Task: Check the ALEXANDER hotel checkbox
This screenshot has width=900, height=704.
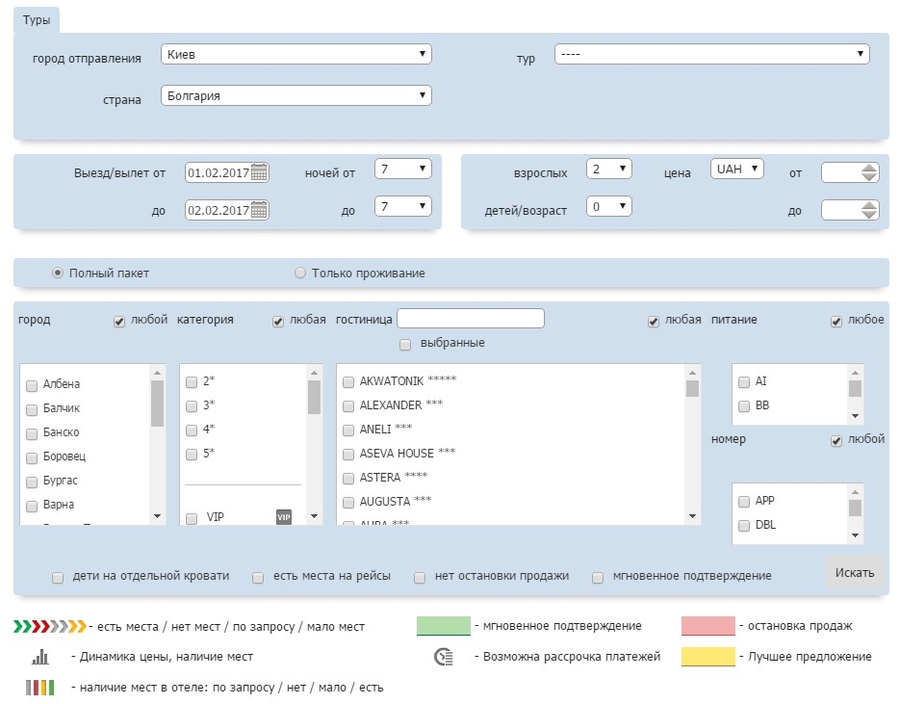Action: [x=348, y=406]
